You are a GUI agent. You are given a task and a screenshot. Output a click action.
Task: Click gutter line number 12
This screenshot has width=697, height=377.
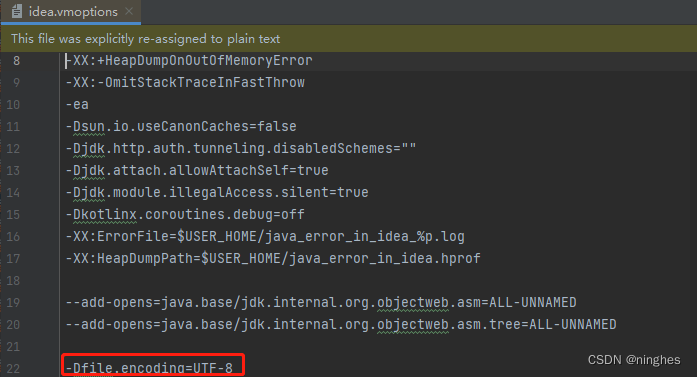point(13,148)
